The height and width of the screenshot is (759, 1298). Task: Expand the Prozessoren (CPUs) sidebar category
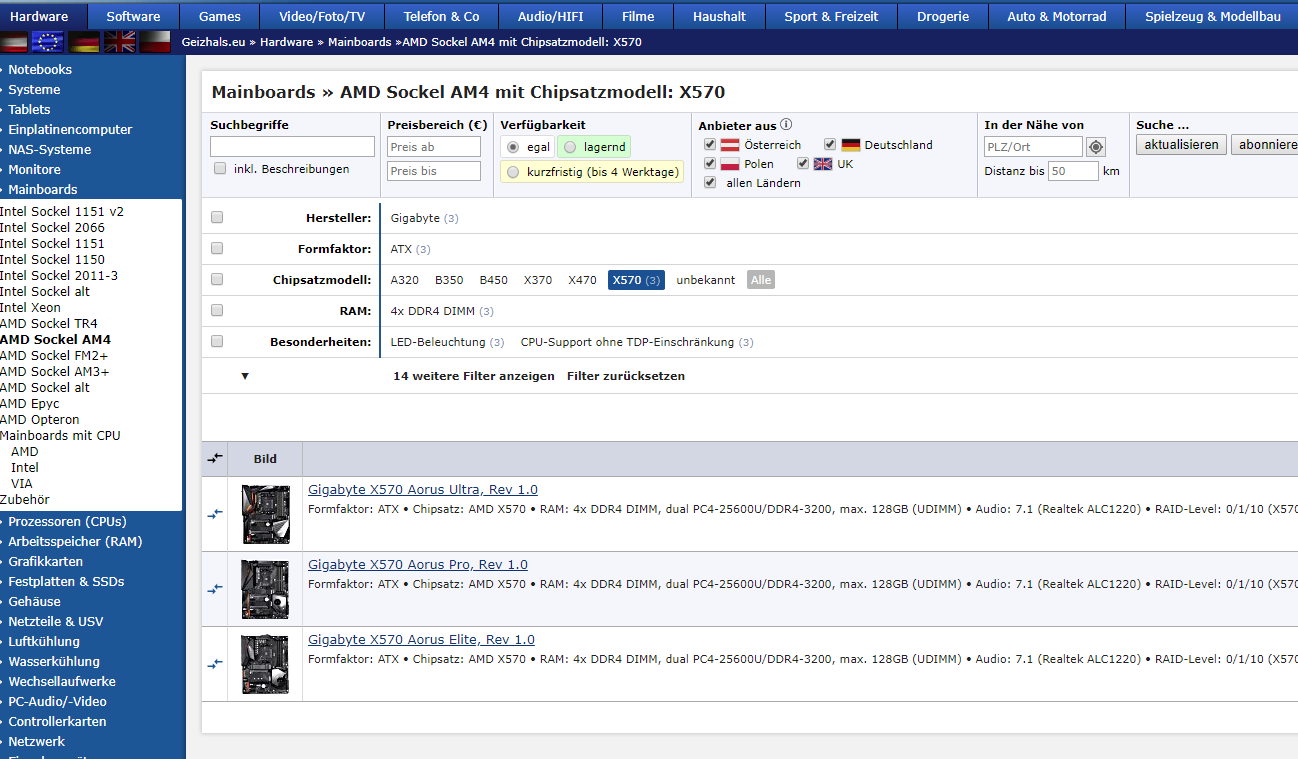coord(67,521)
